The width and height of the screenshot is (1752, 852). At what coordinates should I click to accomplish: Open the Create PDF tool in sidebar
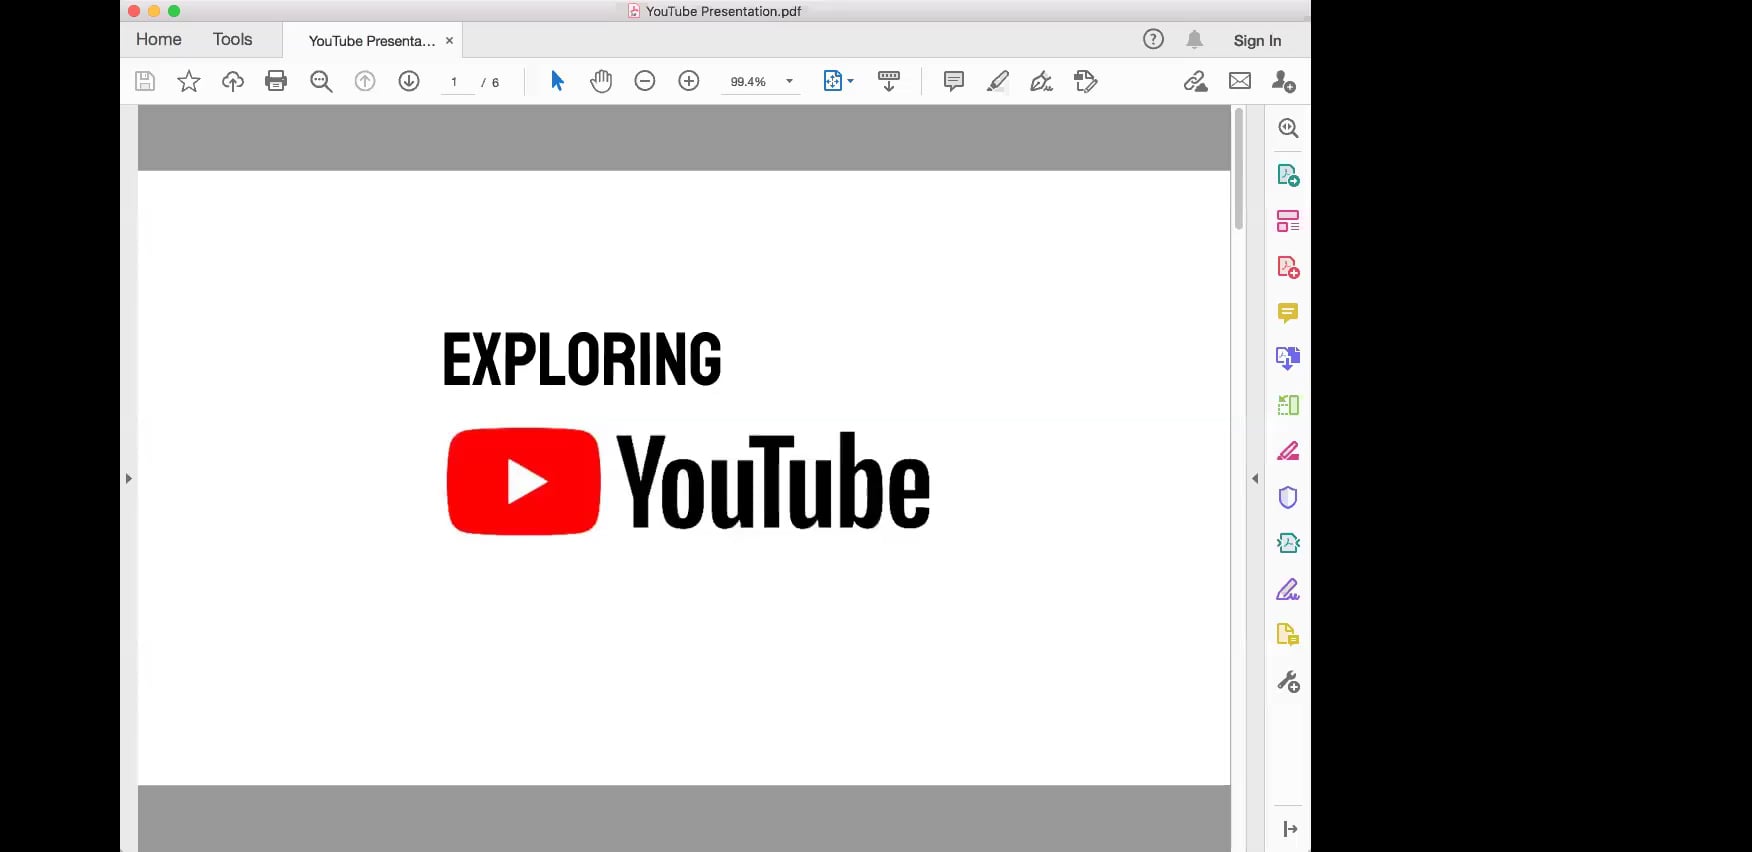pos(1288,267)
